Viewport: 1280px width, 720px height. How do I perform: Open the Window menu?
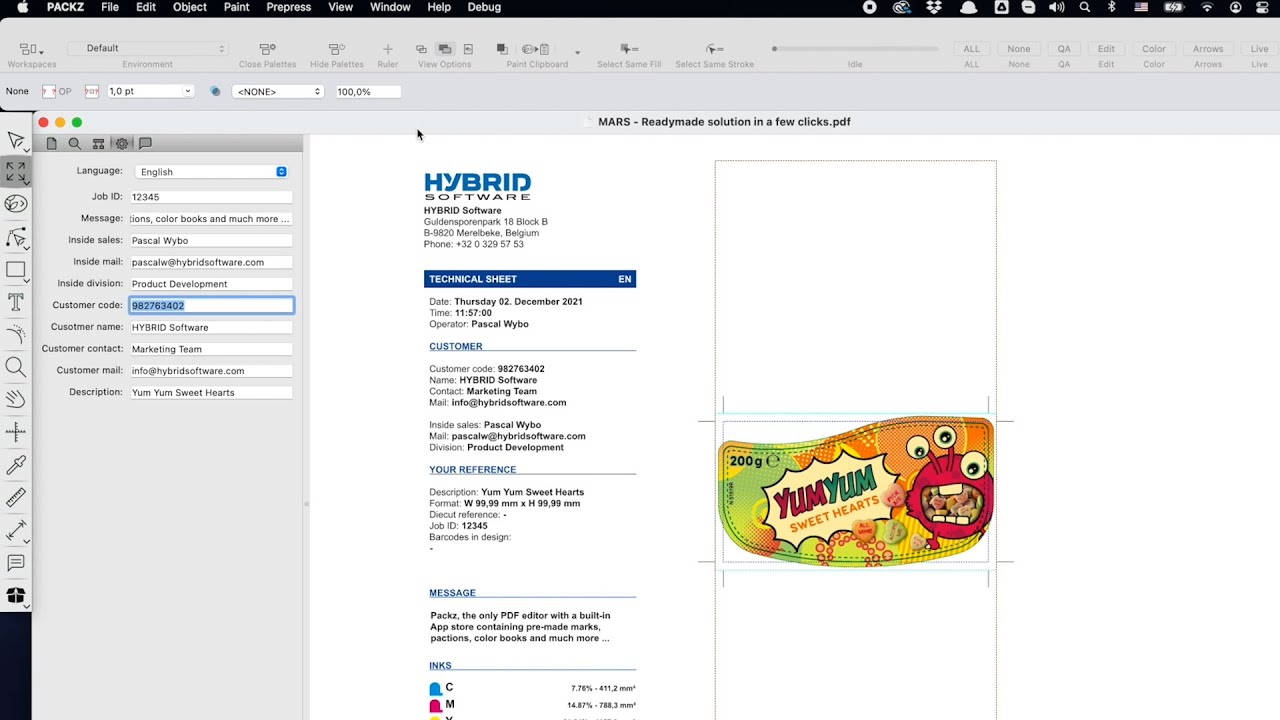pyautogui.click(x=390, y=7)
